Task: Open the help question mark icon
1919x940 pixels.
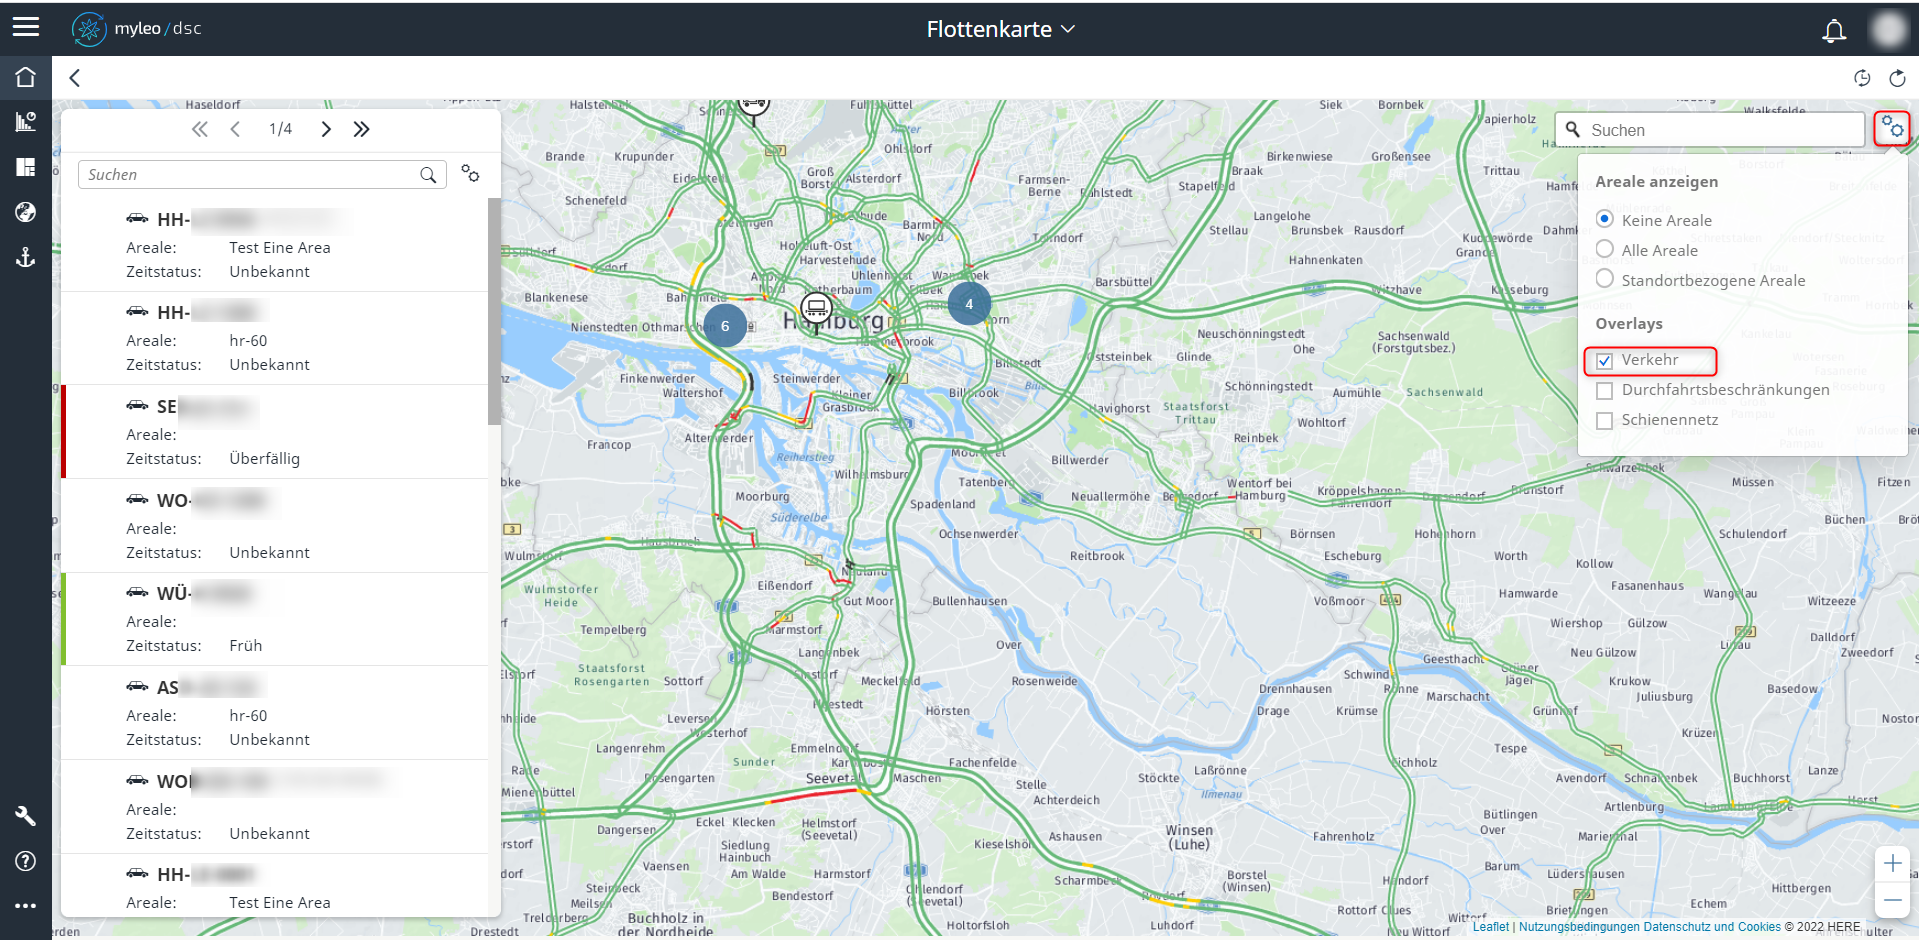Action: click(25, 861)
